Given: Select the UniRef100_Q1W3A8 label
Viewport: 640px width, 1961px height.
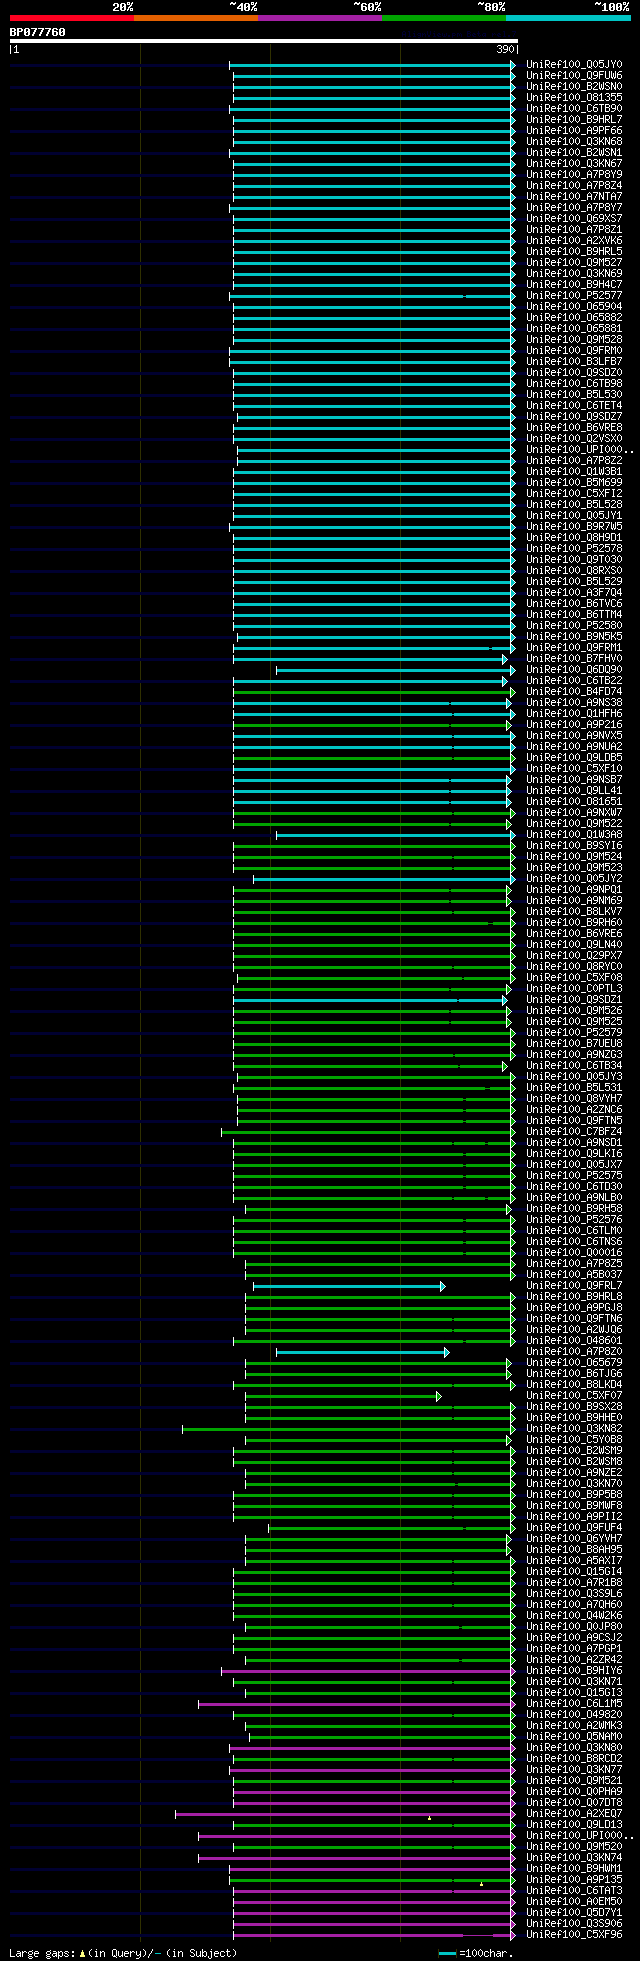Looking at the screenshot, I should [x=574, y=835].
